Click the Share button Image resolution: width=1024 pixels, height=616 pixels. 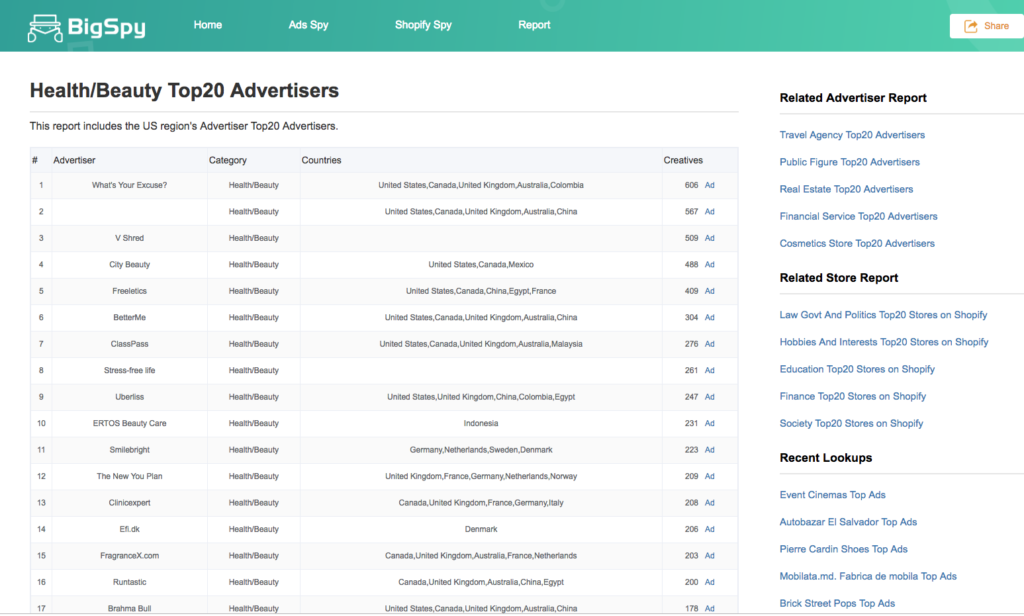click(x=987, y=26)
